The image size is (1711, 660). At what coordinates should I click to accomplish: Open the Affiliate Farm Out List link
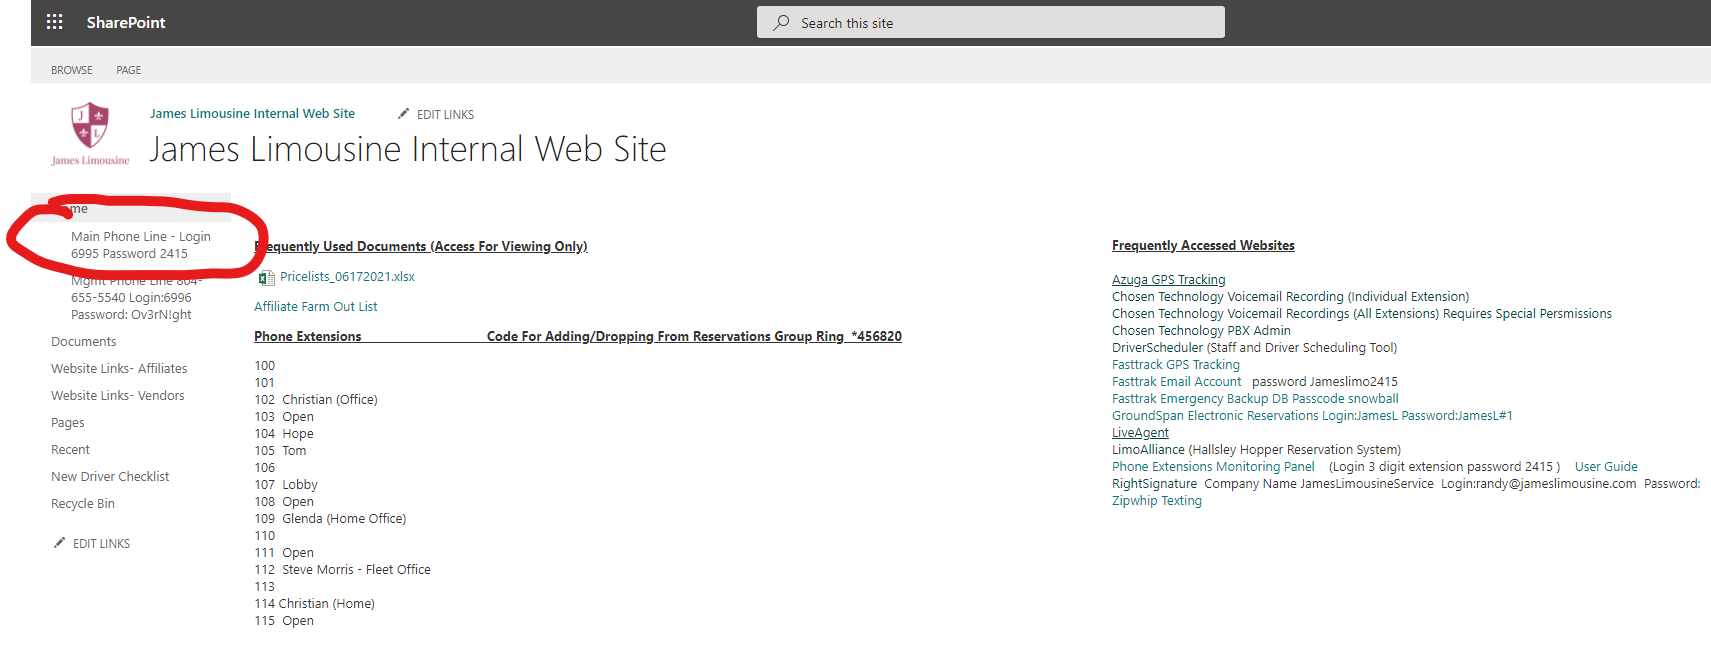pos(316,307)
